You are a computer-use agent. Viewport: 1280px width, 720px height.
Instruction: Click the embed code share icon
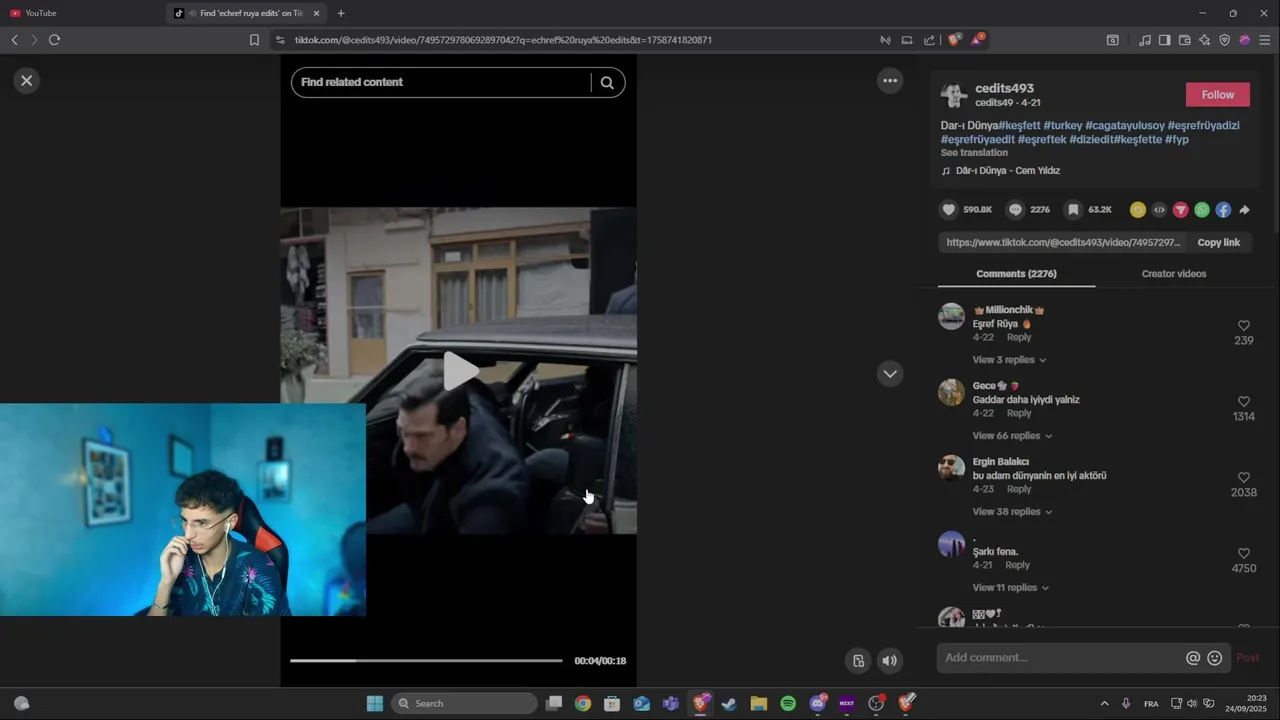[x=1159, y=210]
